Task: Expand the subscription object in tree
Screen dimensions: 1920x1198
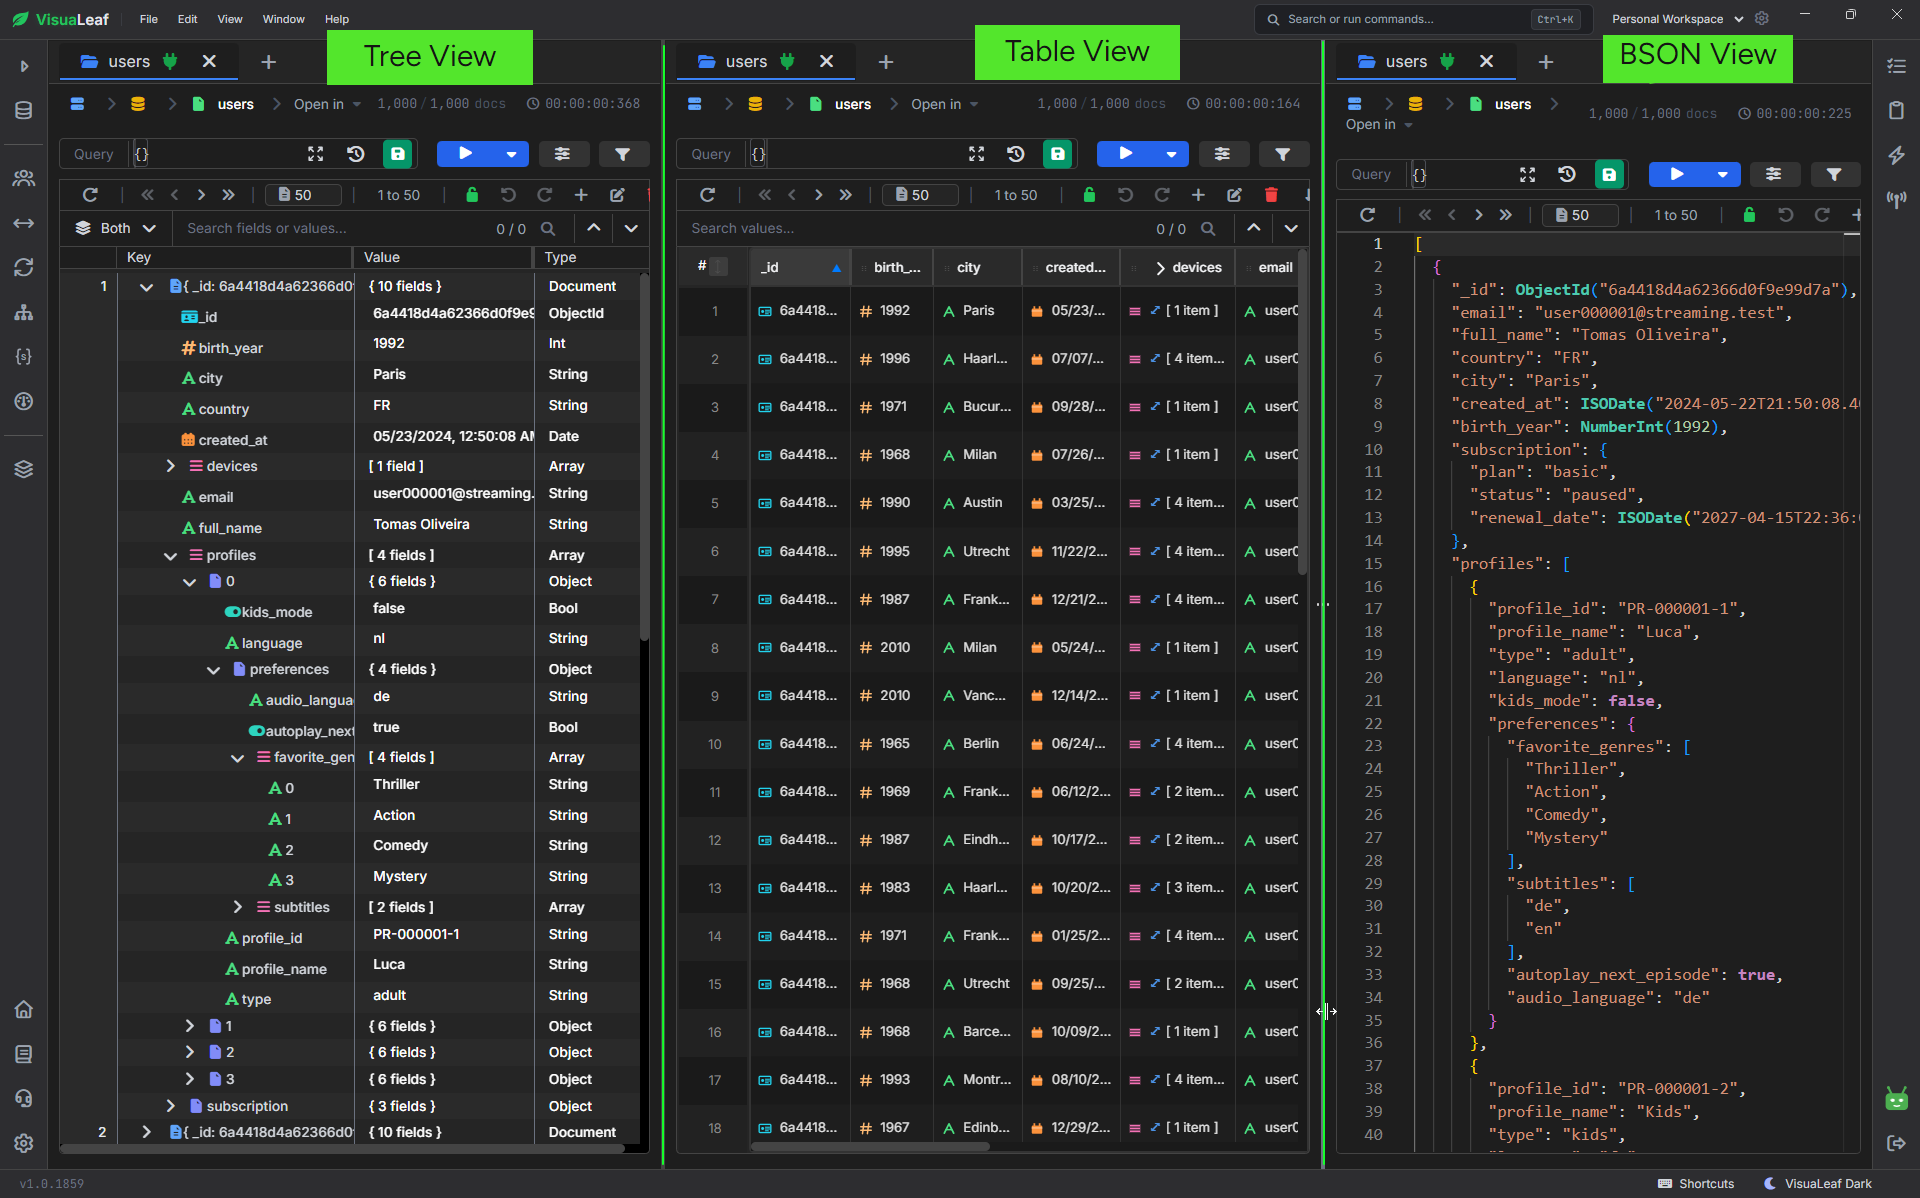Action: (170, 1106)
